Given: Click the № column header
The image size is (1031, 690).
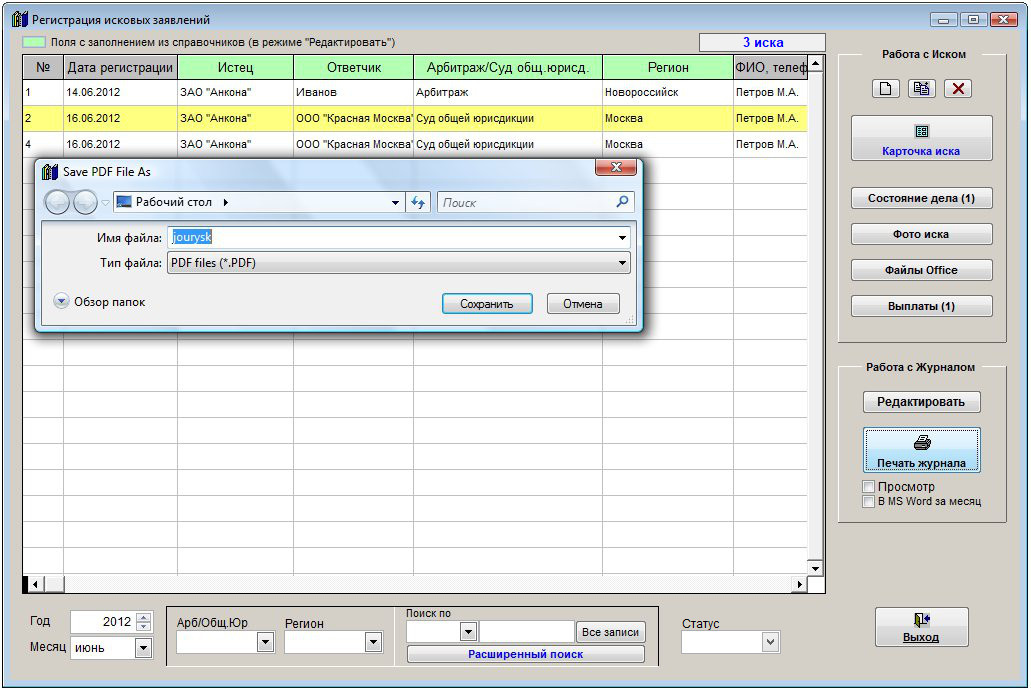Looking at the screenshot, I should click(43, 67).
